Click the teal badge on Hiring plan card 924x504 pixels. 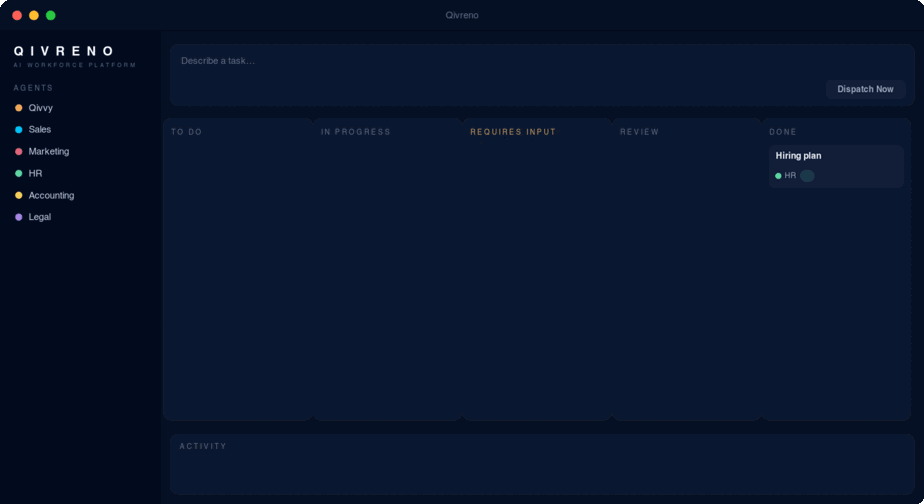click(x=807, y=176)
